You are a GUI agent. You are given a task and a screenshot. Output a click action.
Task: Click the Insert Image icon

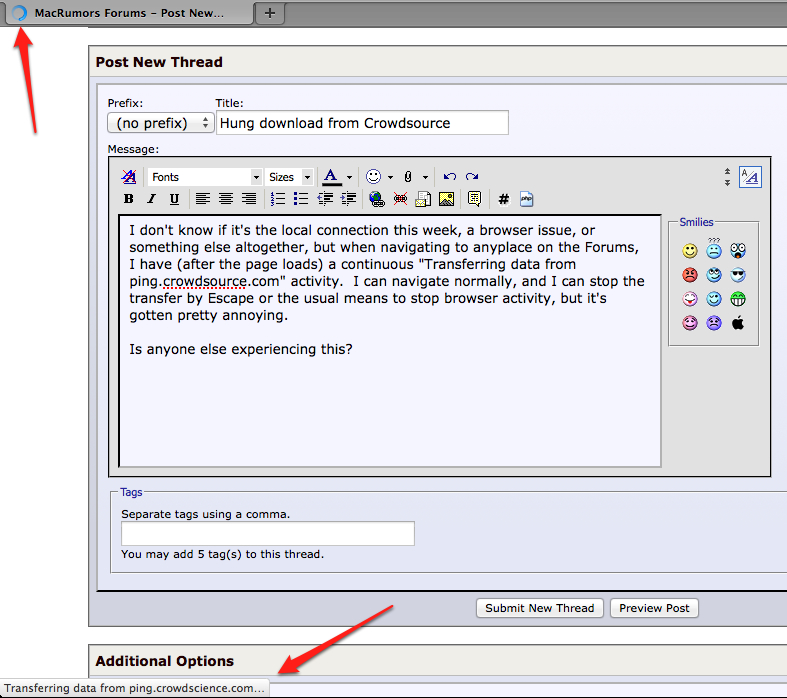pos(446,199)
